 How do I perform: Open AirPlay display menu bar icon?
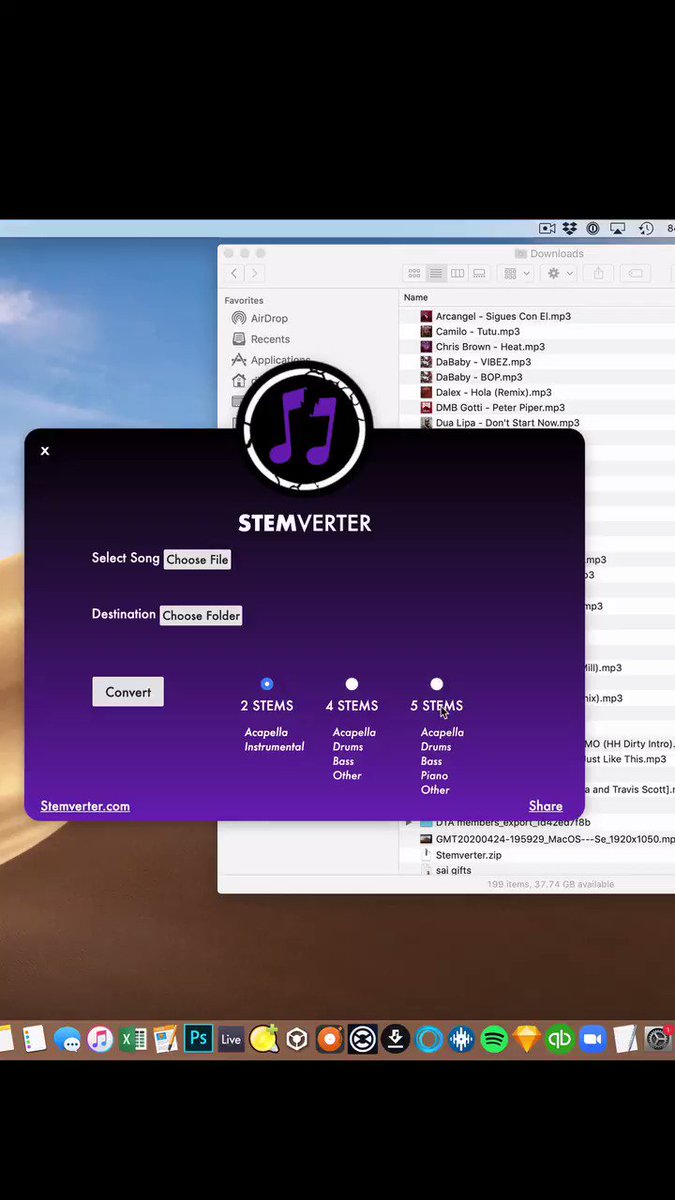pyautogui.click(x=618, y=229)
